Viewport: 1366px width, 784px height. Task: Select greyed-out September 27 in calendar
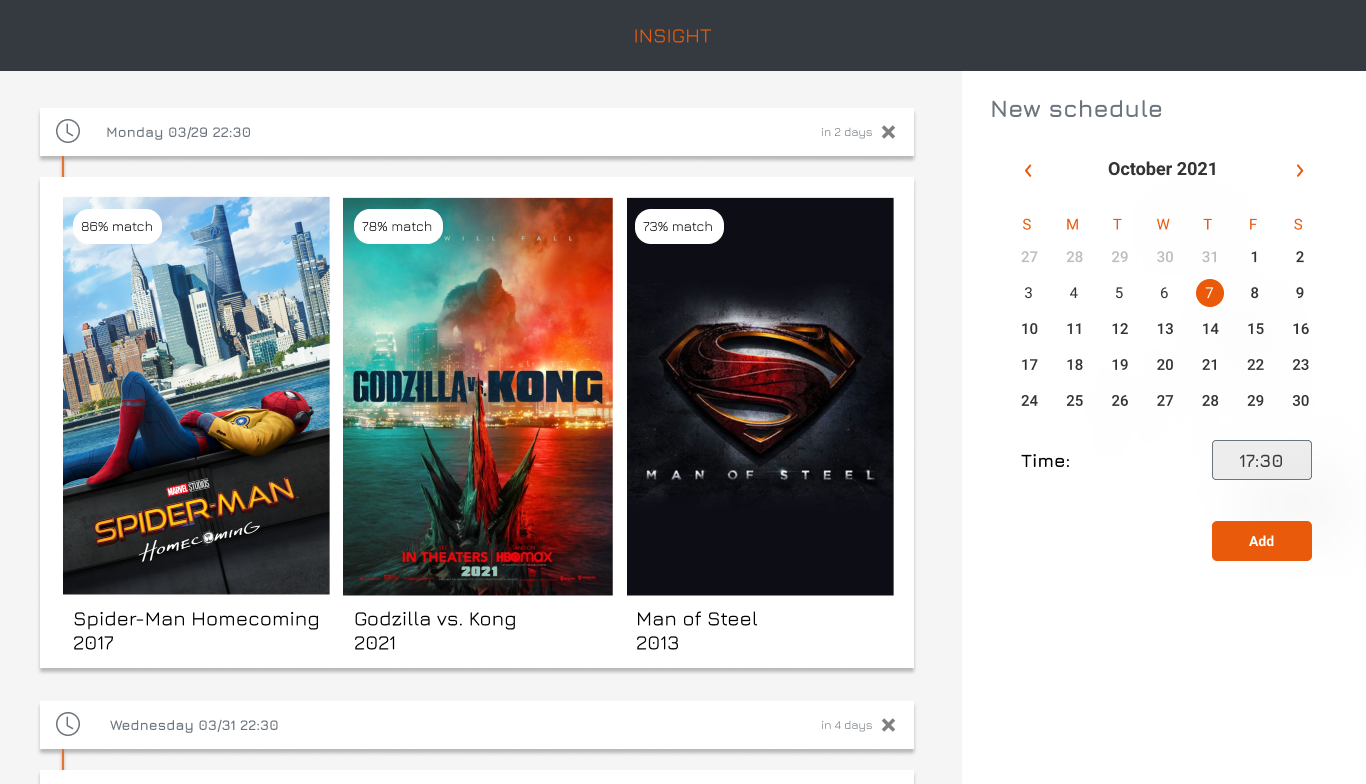tap(1029, 257)
